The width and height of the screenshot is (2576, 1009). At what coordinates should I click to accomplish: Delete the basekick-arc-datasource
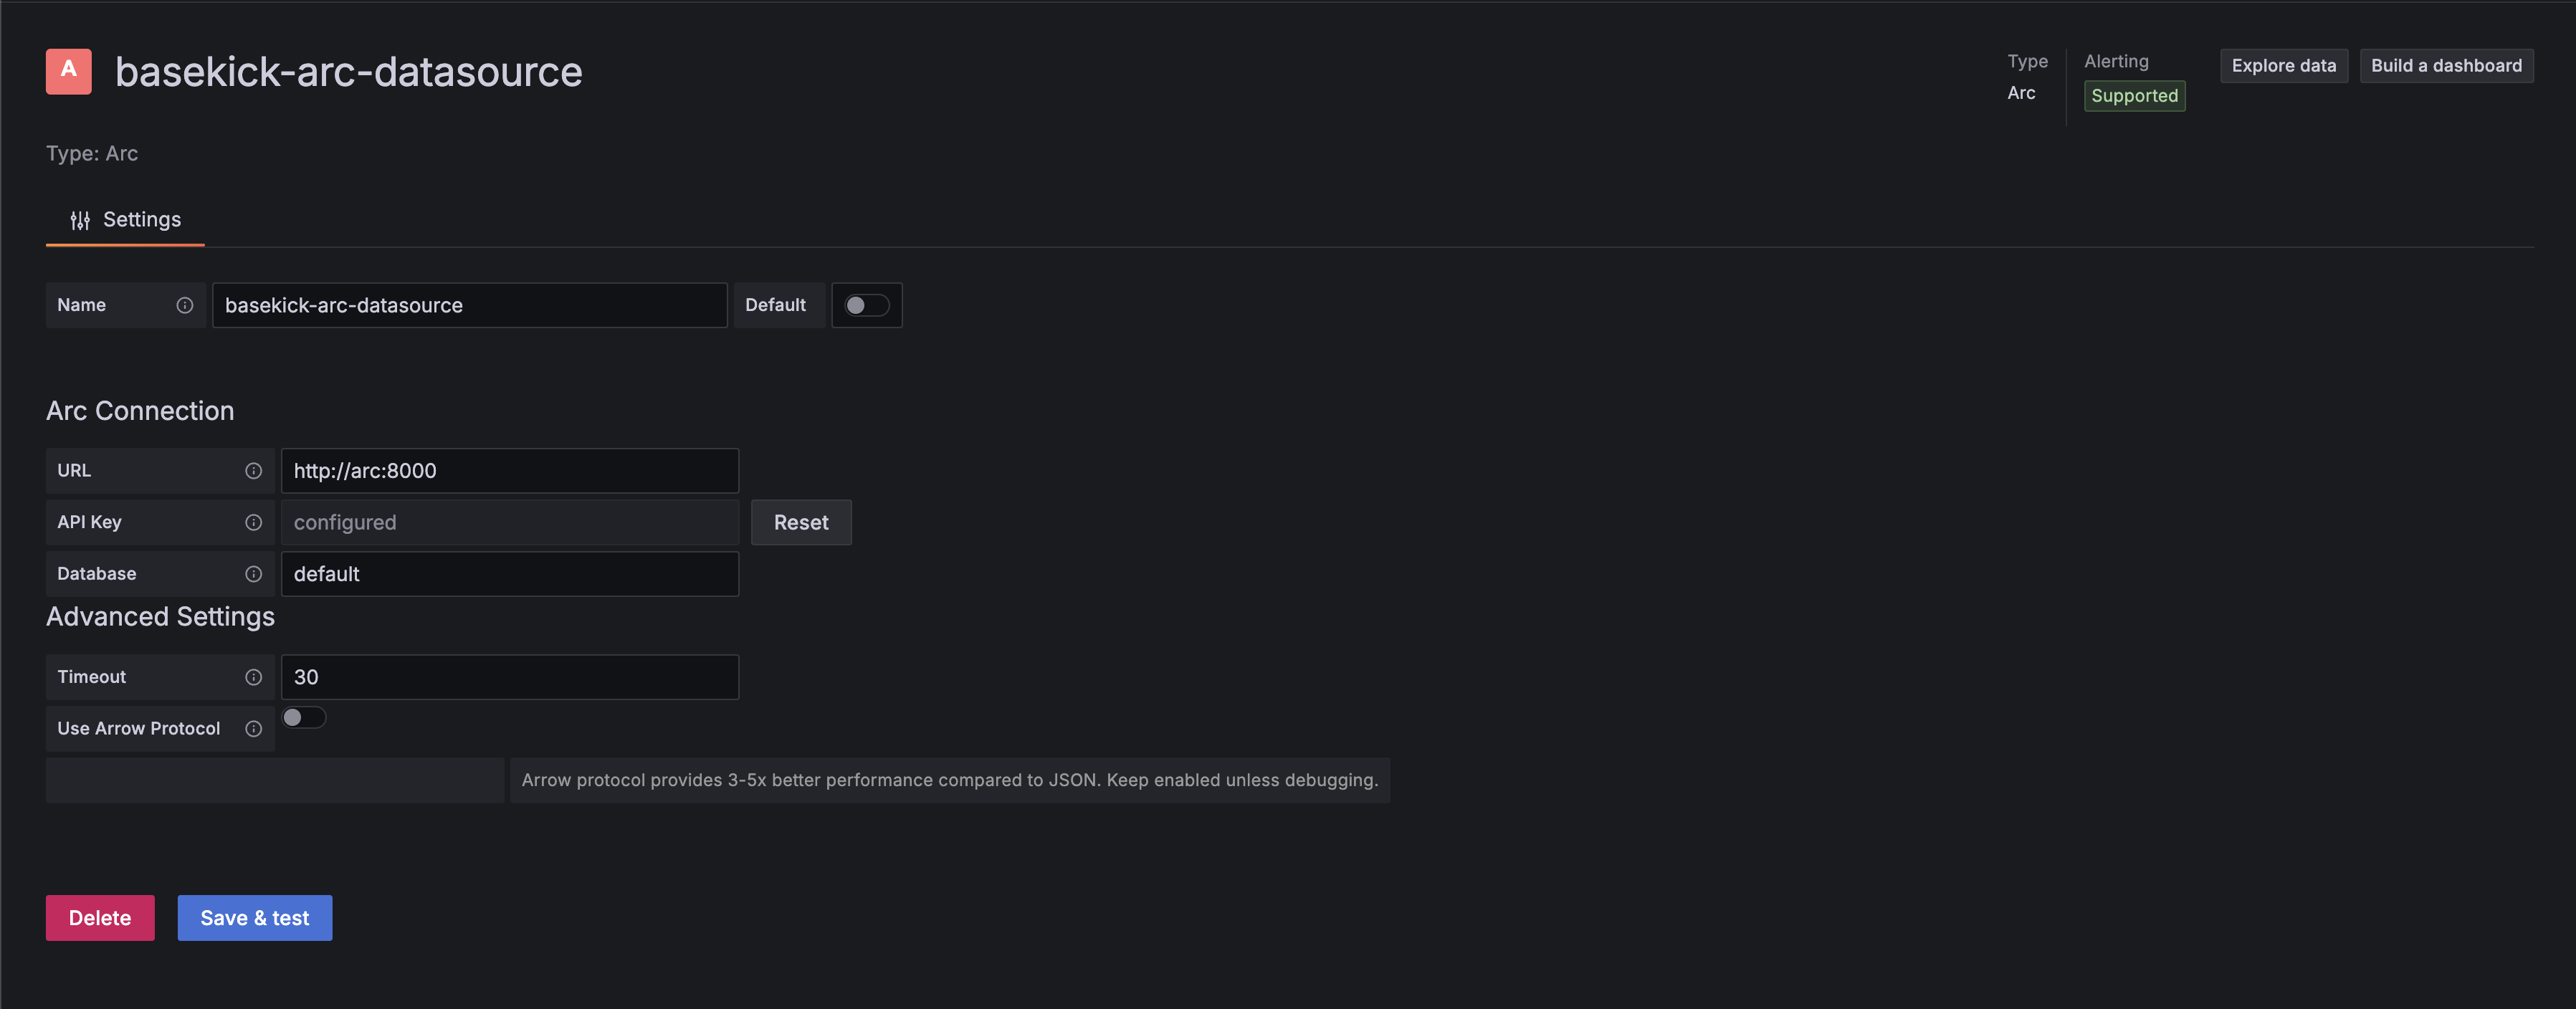click(99, 917)
